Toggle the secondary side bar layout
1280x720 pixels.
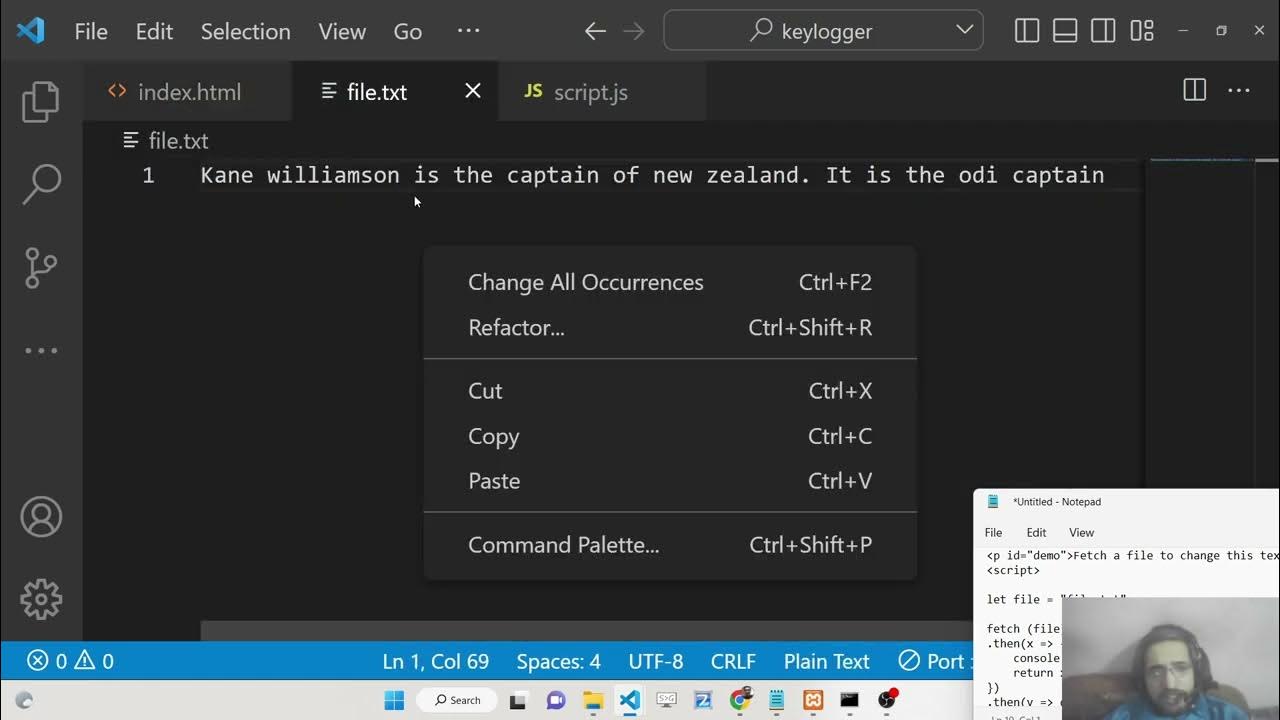point(1103,31)
